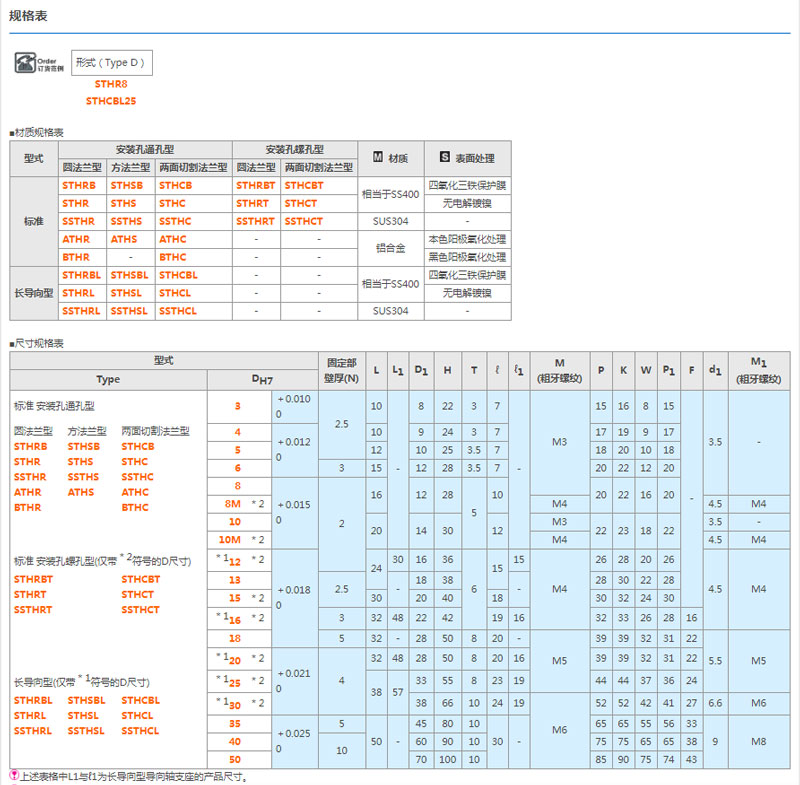Open STHRBT in the size table
Screen dimensions: 800x785
pyautogui.click(x=33, y=579)
